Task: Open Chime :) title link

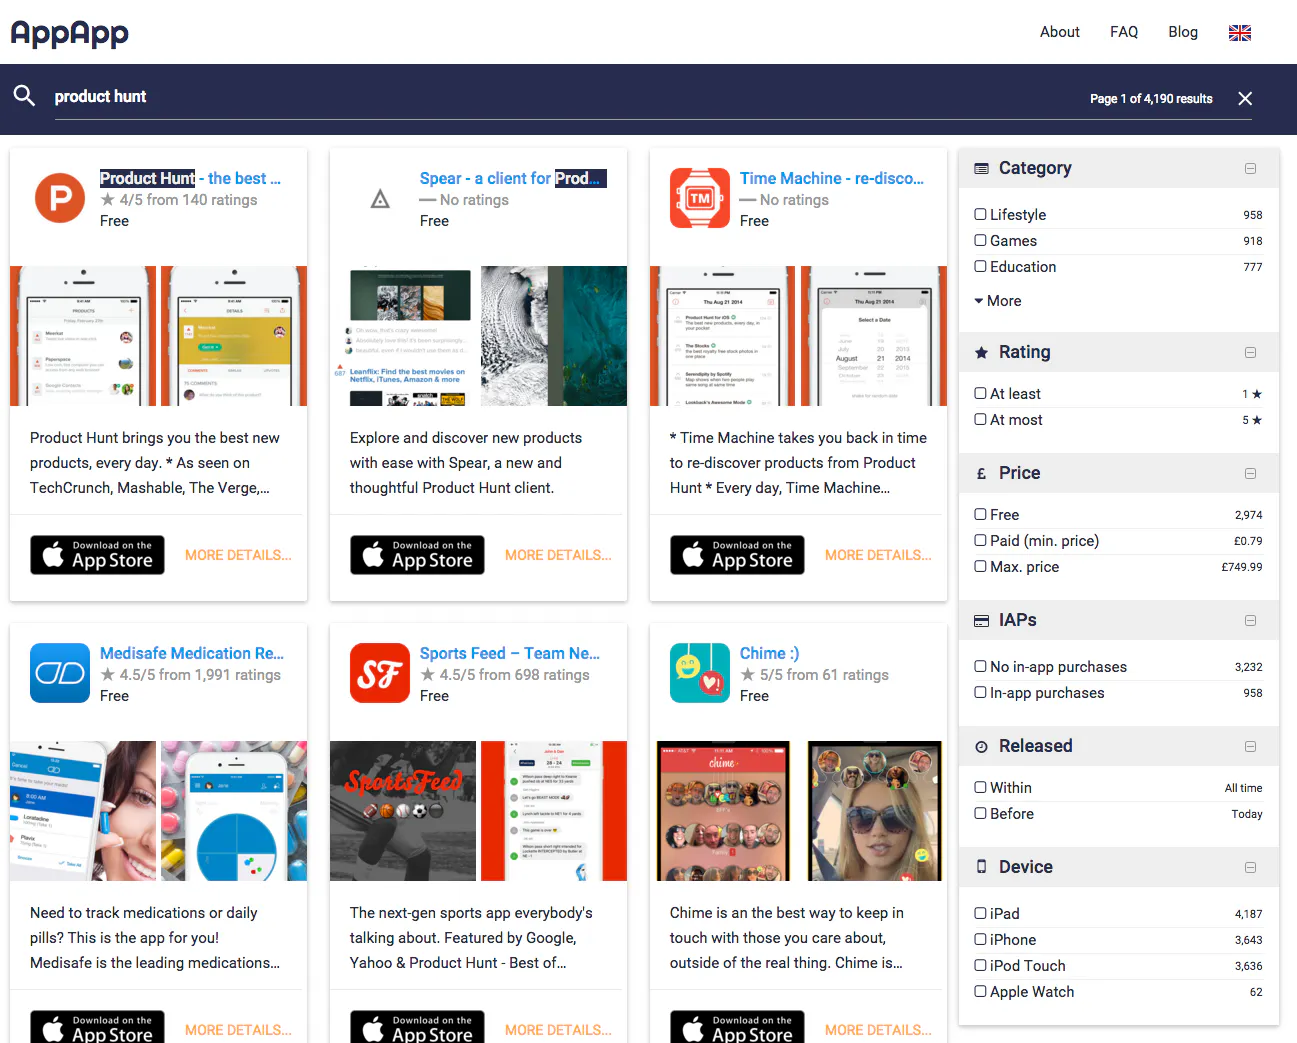Action: tap(769, 653)
